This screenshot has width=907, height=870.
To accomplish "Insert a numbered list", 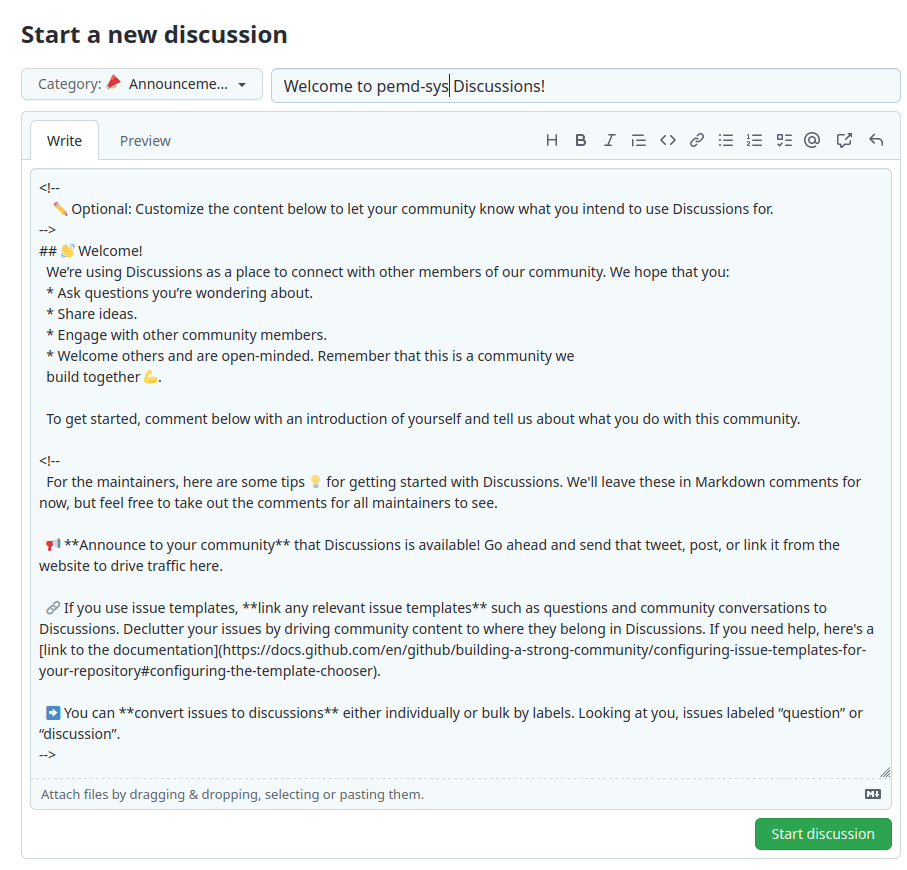I will click(x=755, y=141).
